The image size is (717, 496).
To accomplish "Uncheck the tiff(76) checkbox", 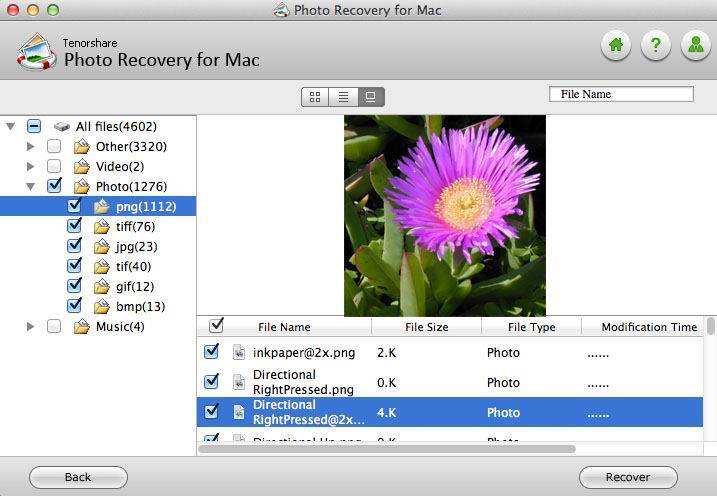I will point(74,225).
